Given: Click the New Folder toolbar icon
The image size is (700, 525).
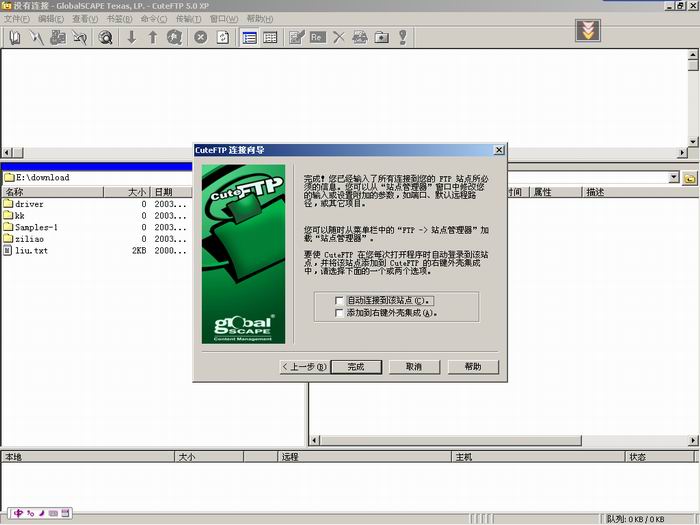Looking at the screenshot, I should (381, 38).
